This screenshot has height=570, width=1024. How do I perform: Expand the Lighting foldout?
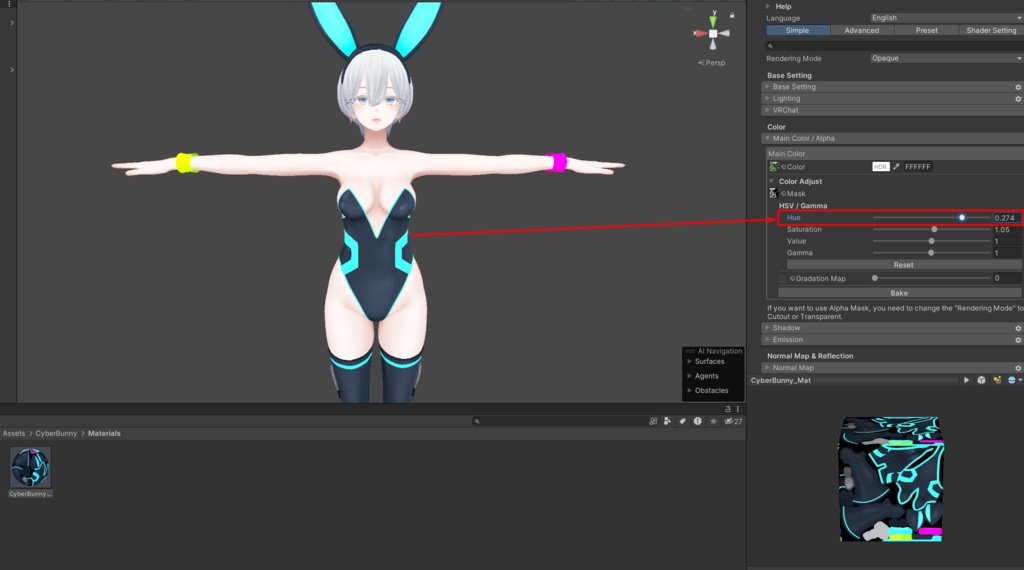coord(767,98)
